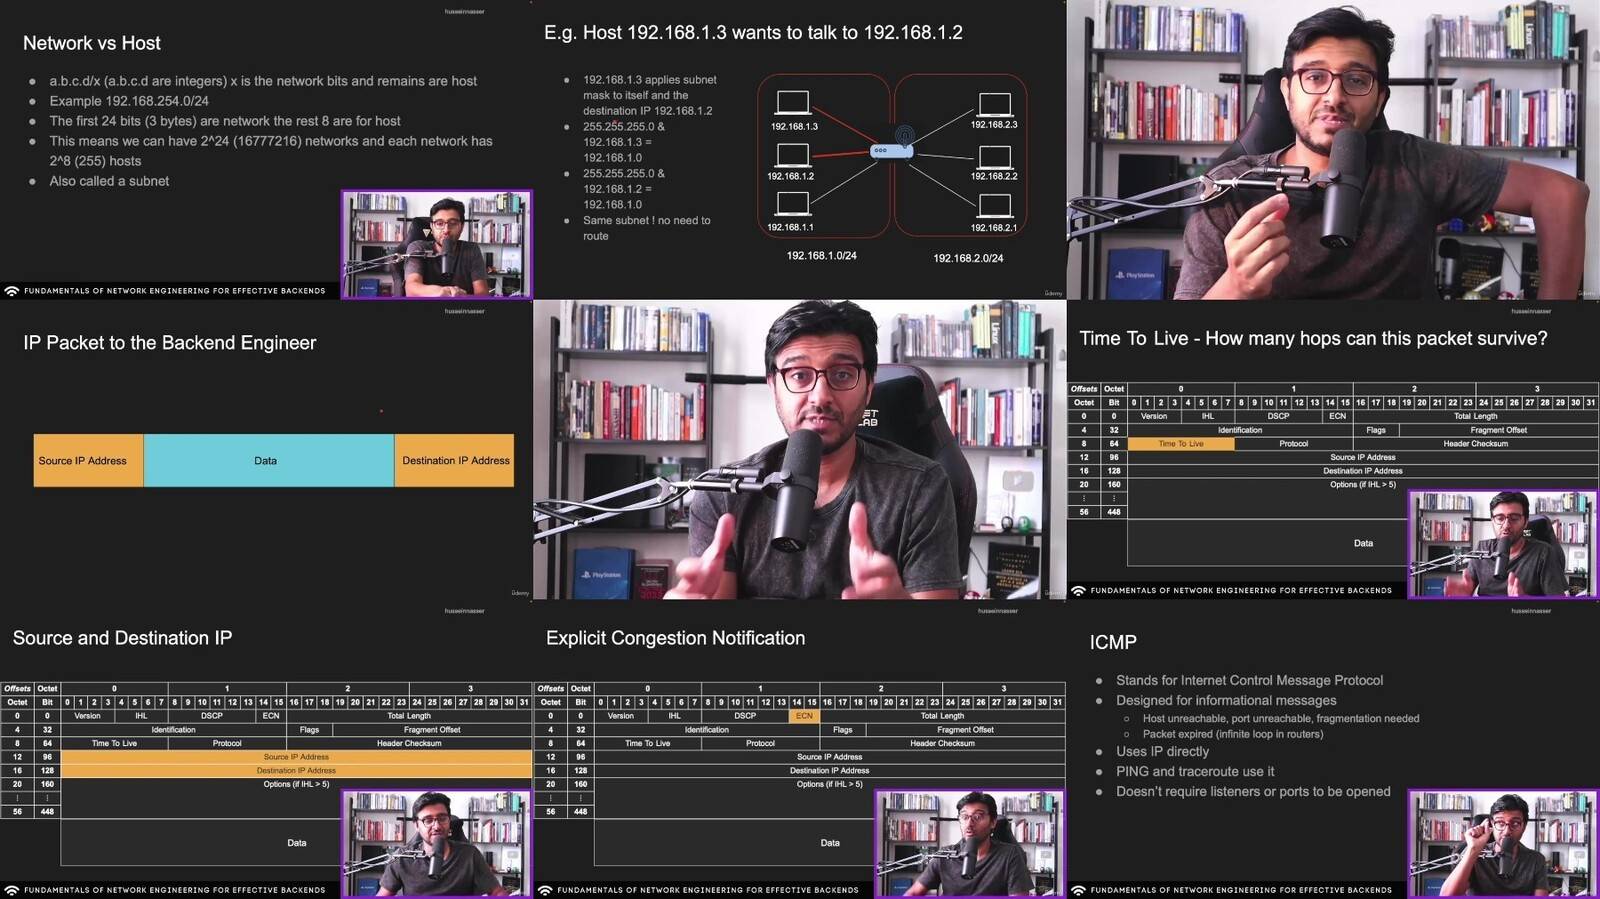Click the laptop icon labeled 192.168.1.3

(793, 103)
